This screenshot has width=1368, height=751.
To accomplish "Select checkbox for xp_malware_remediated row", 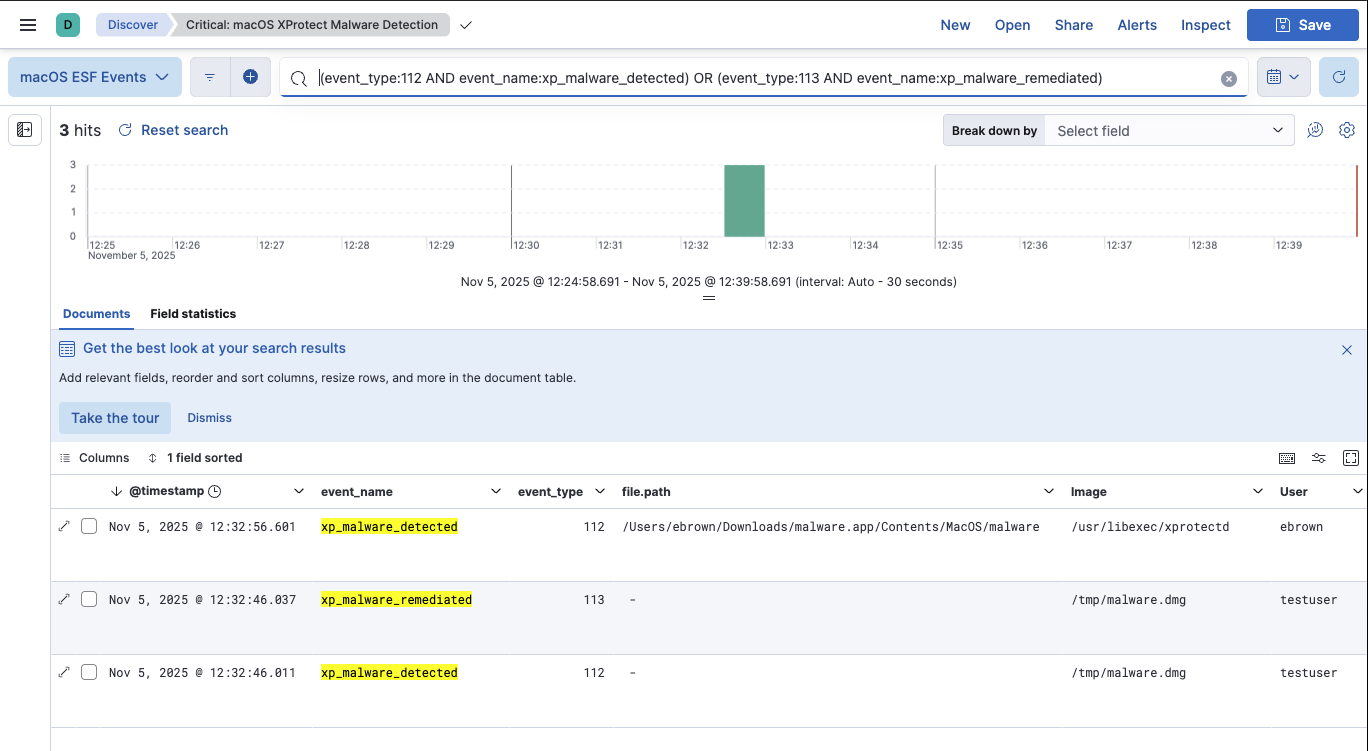I will pyautogui.click(x=89, y=599).
